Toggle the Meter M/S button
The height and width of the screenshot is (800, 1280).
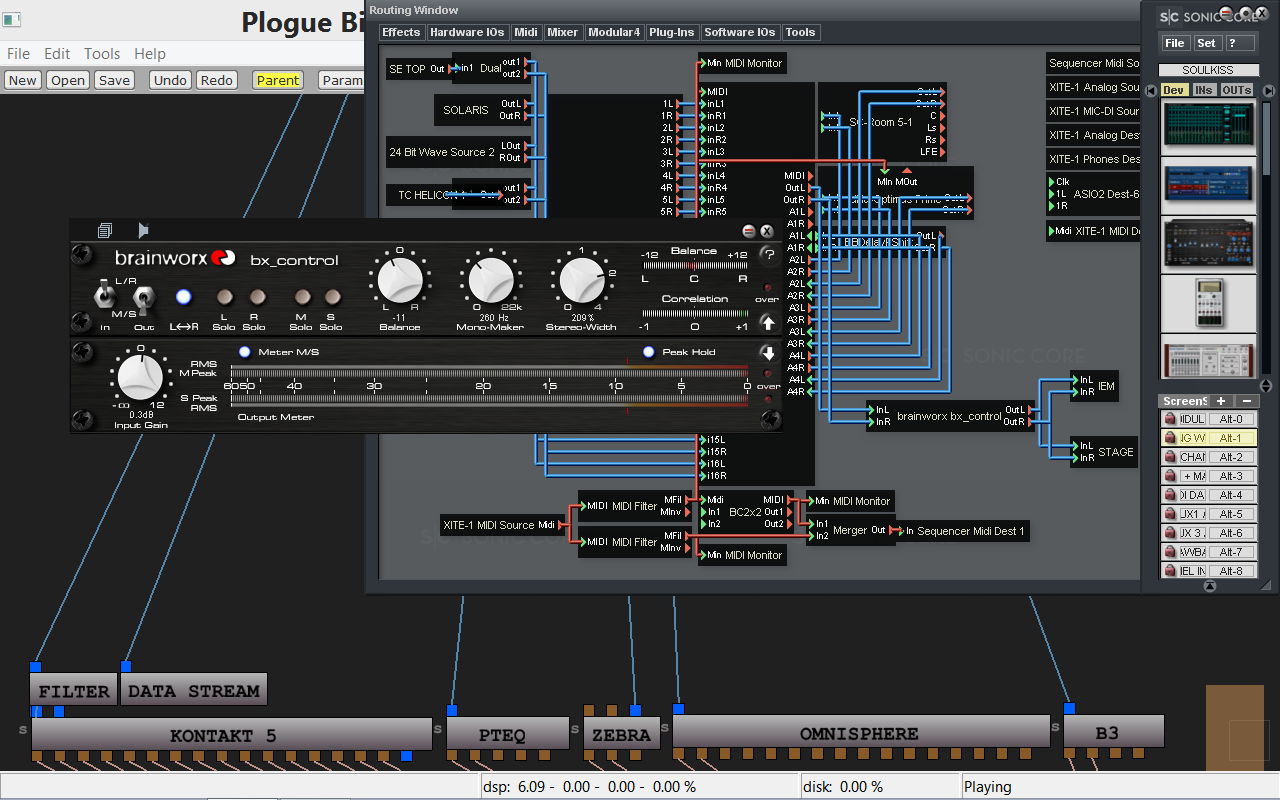244,352
